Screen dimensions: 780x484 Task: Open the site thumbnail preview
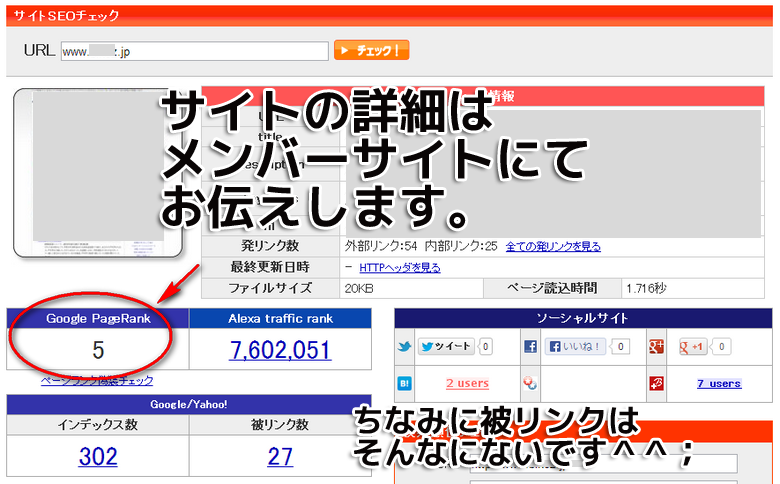pos(98,173)
